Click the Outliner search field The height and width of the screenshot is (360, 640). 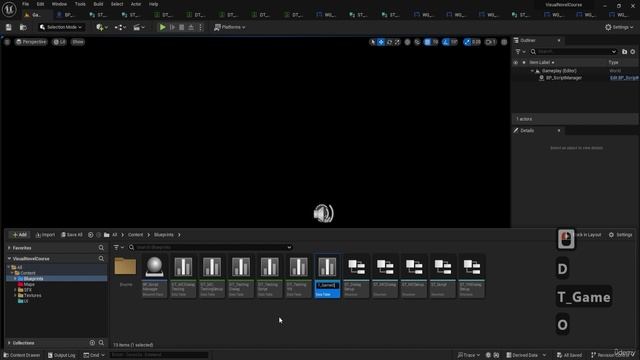coord(573,52)
